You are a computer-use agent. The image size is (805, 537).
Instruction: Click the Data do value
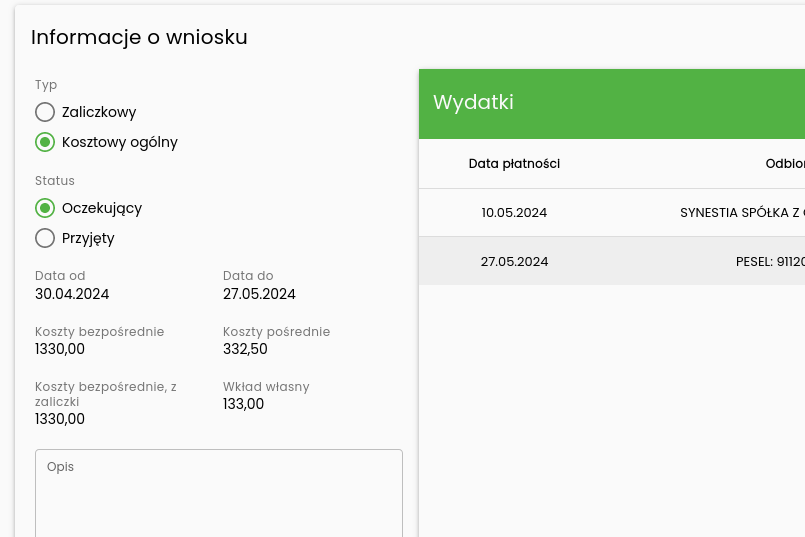259,294
